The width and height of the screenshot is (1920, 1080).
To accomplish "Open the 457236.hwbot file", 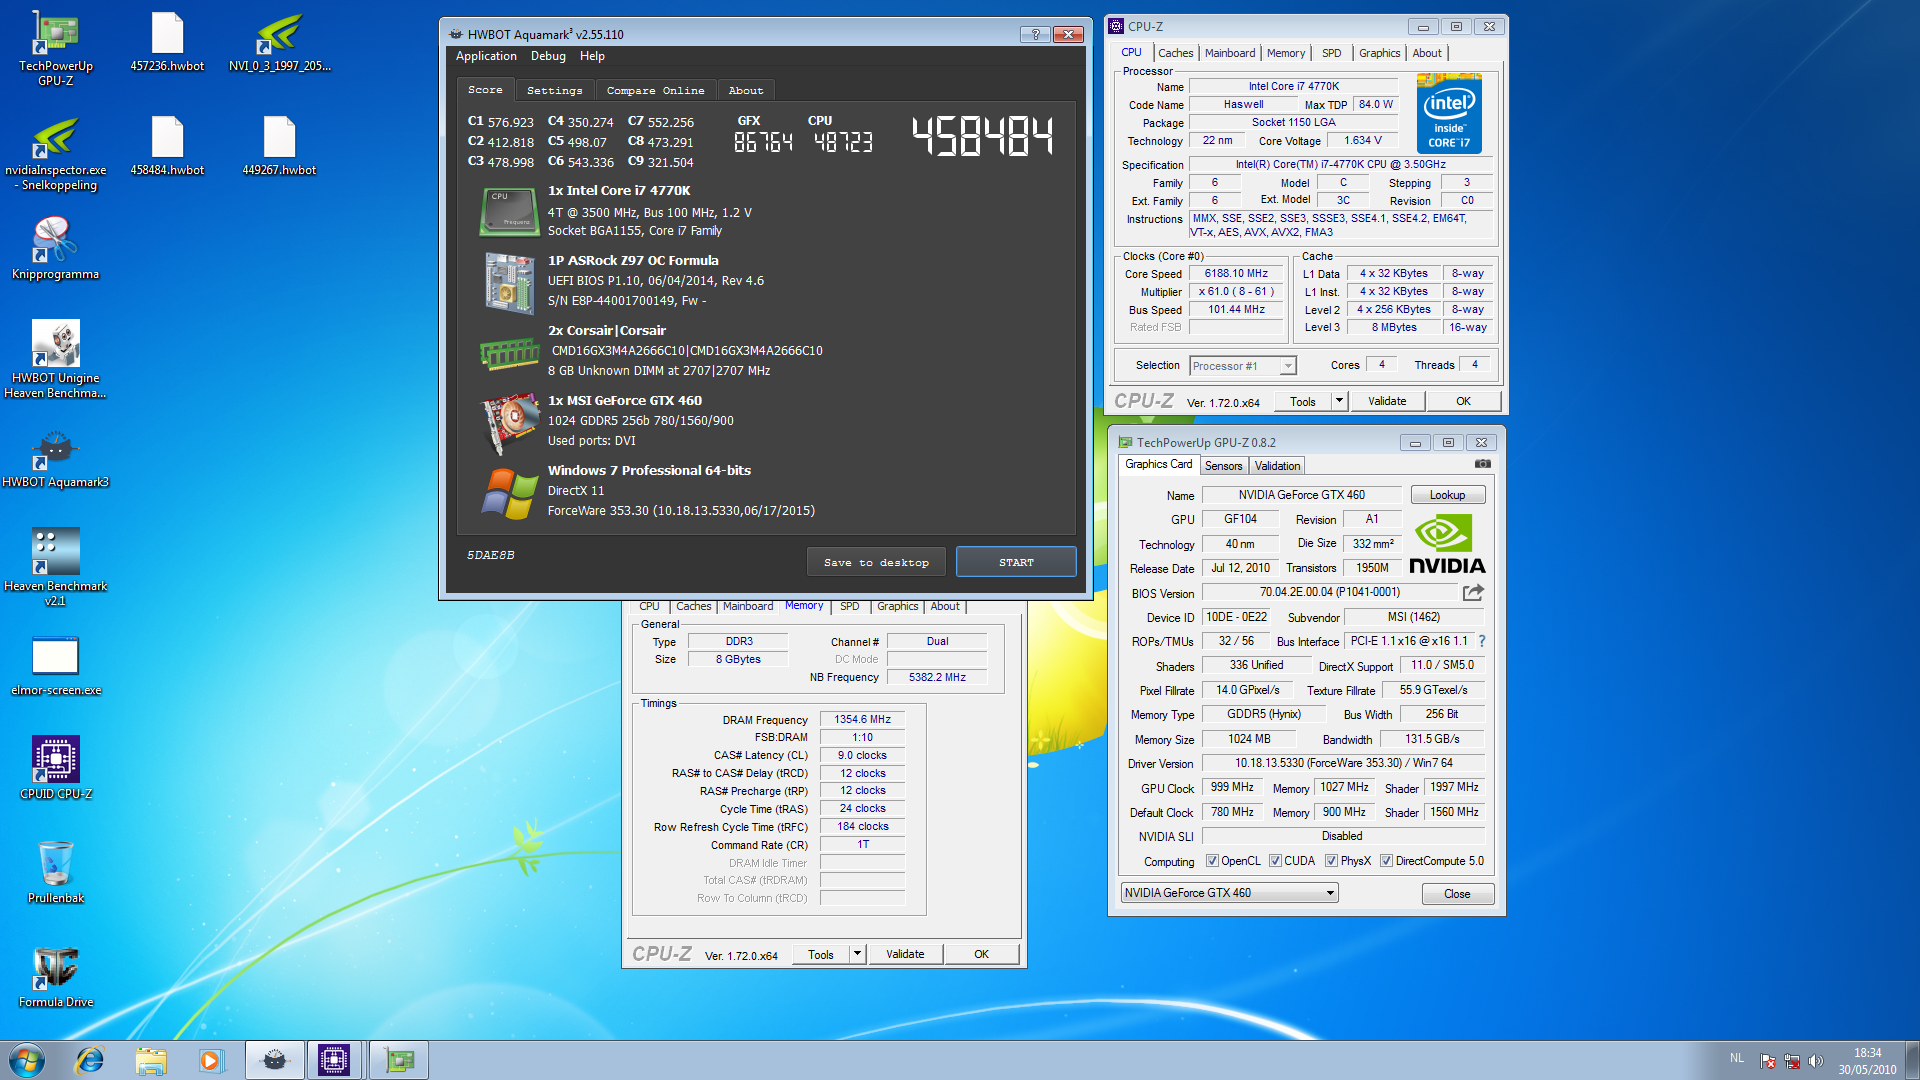I will (x=167, y=41).
